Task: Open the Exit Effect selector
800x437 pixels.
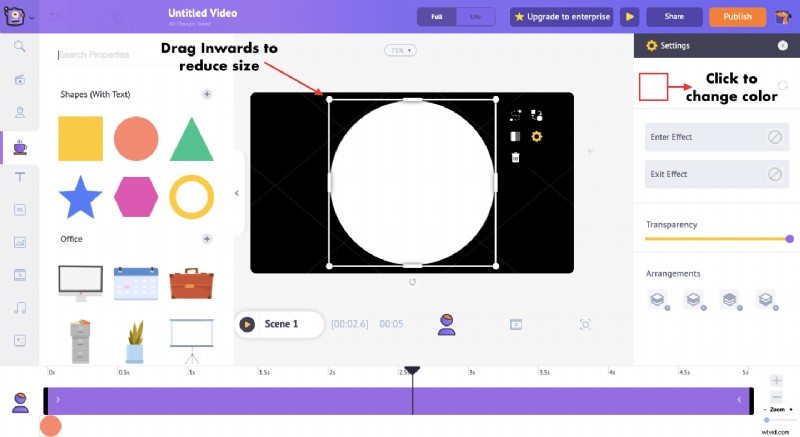Action: [717, 174]
